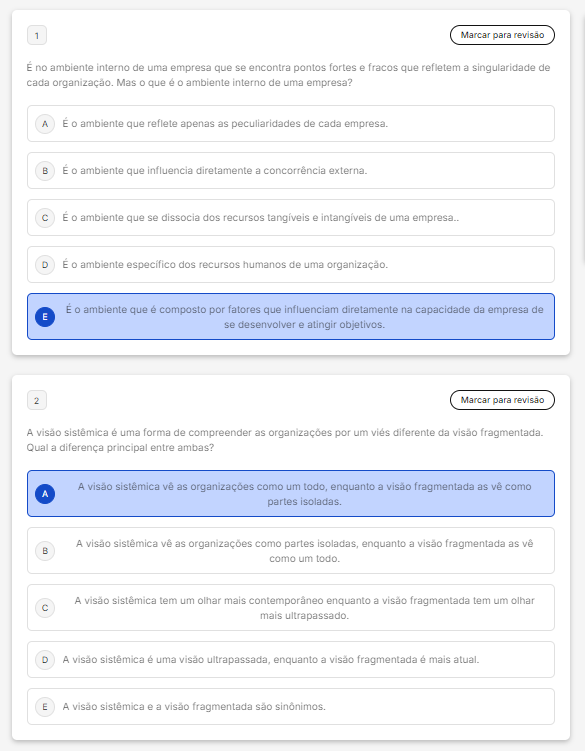The image size is (585, 751).
Task: Click the selected E circle in question 1
Action: (x=45, y=317)
